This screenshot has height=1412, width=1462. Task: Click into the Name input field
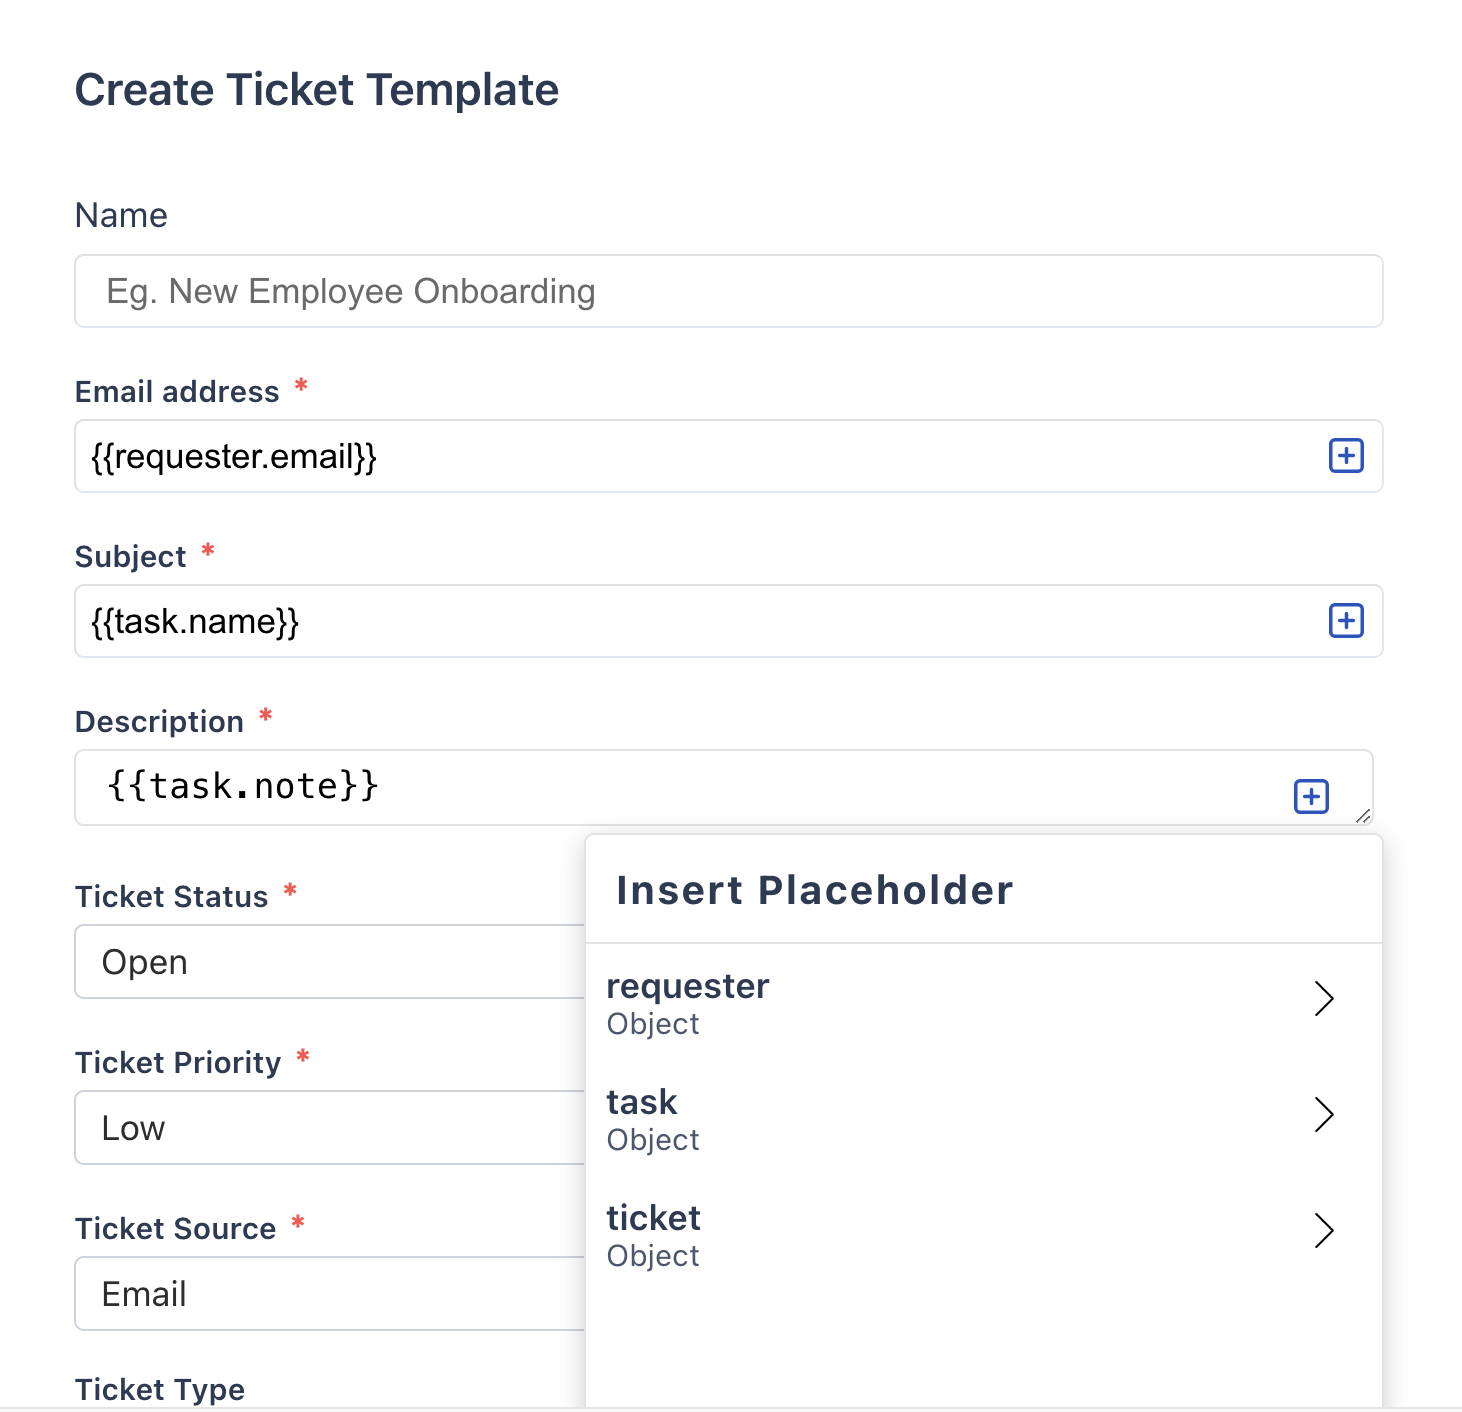pos(728,291)
